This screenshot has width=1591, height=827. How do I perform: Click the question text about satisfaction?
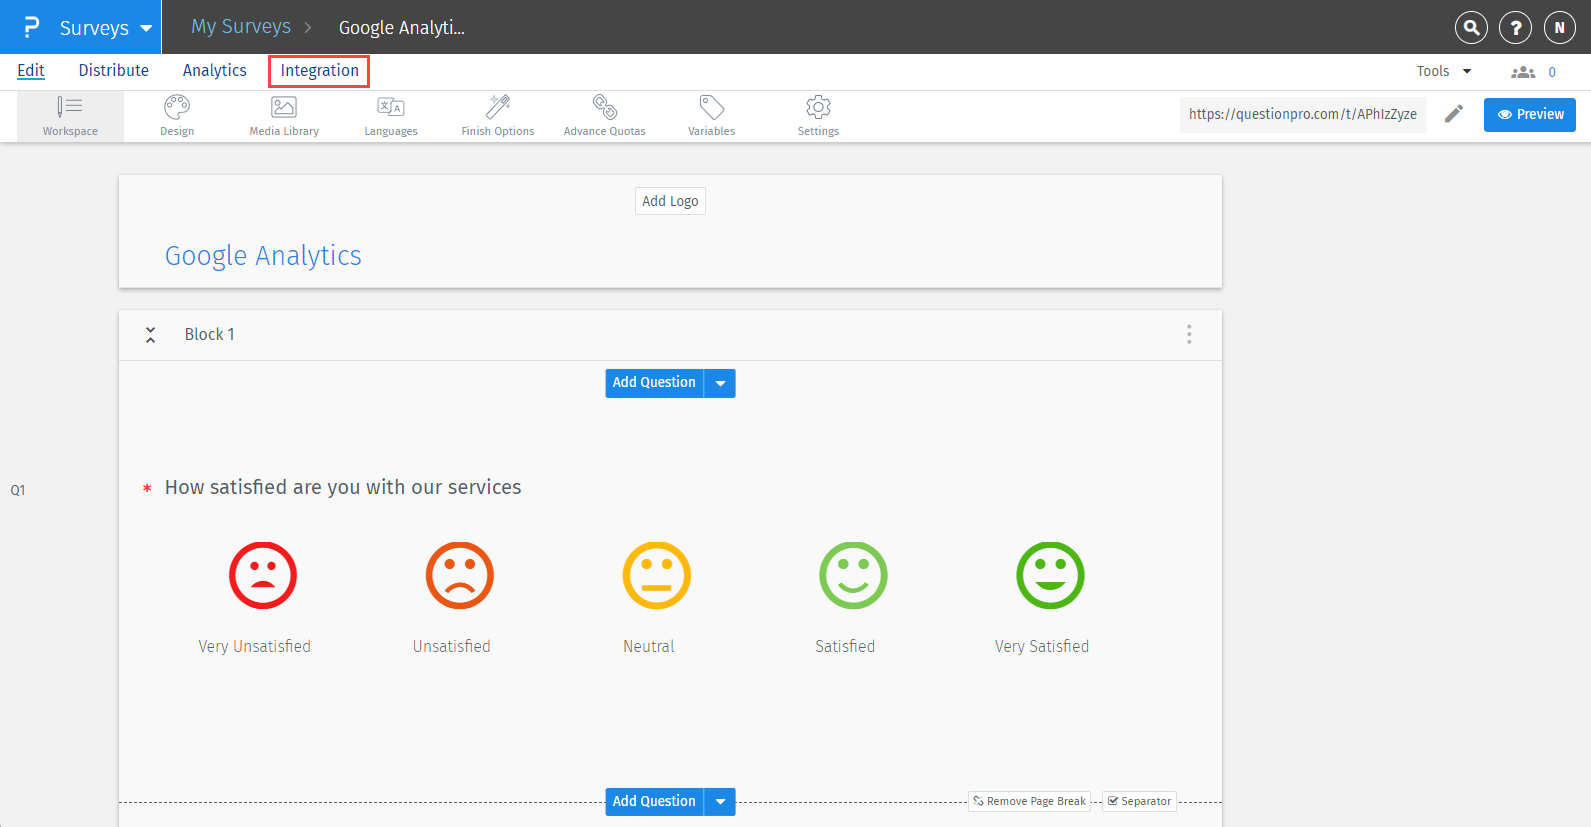(343, 487)
